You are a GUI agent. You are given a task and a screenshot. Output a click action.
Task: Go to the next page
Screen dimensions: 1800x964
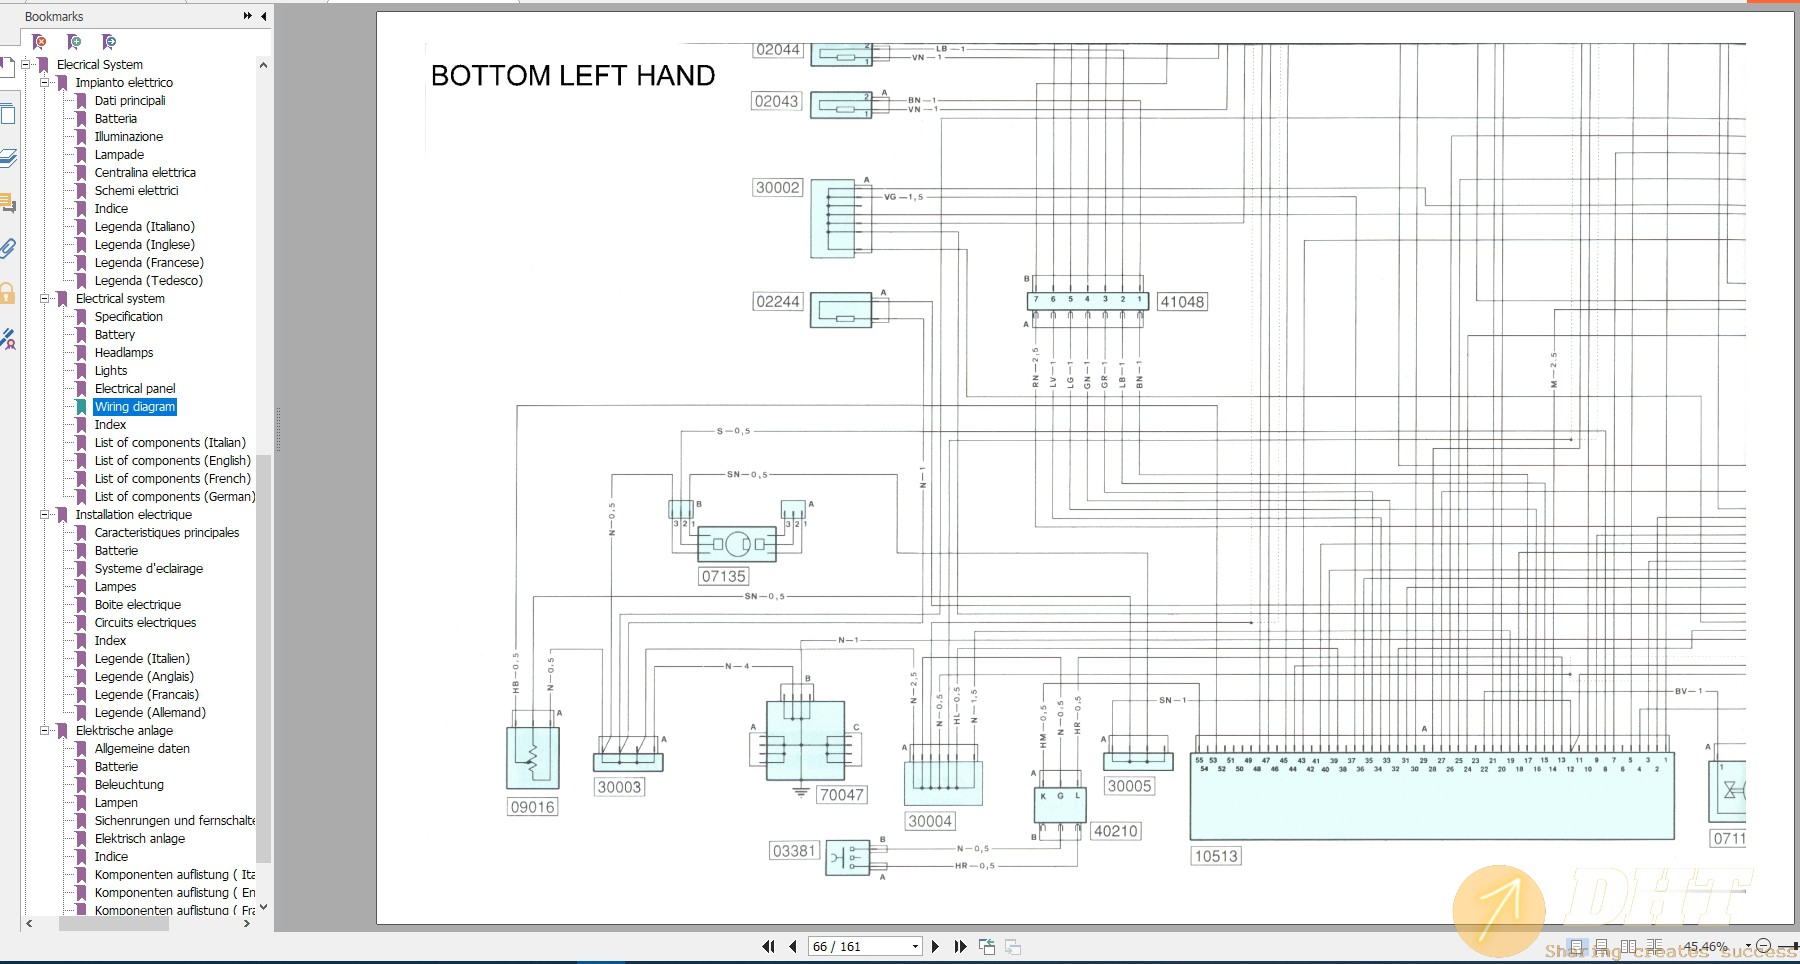[935, 946]
